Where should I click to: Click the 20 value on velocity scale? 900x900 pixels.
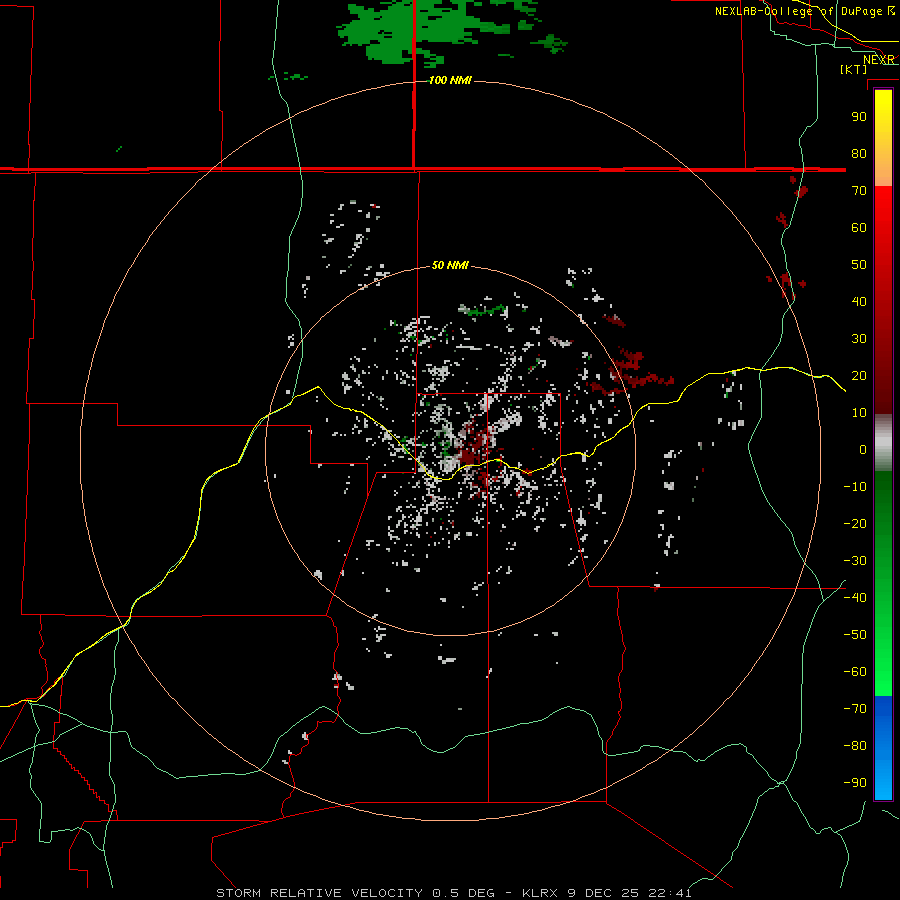pos(859,375)
